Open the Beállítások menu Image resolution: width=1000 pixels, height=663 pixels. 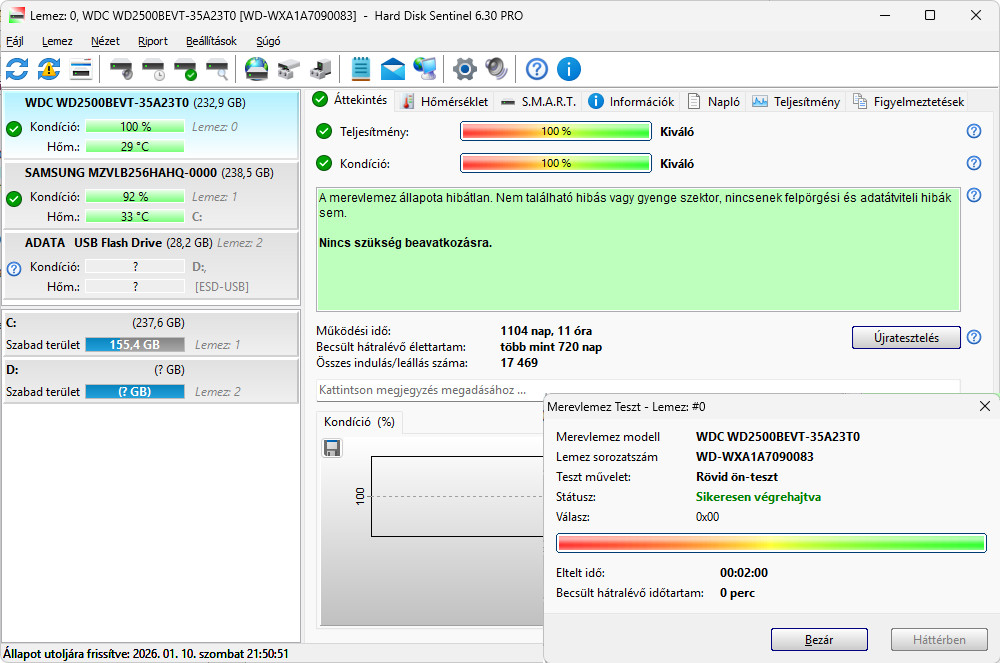211,41
